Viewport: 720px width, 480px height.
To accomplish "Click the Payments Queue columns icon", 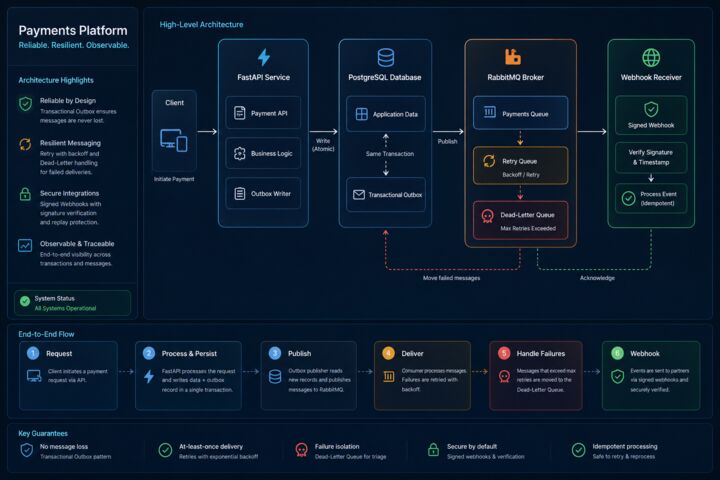I will (489, 112).
